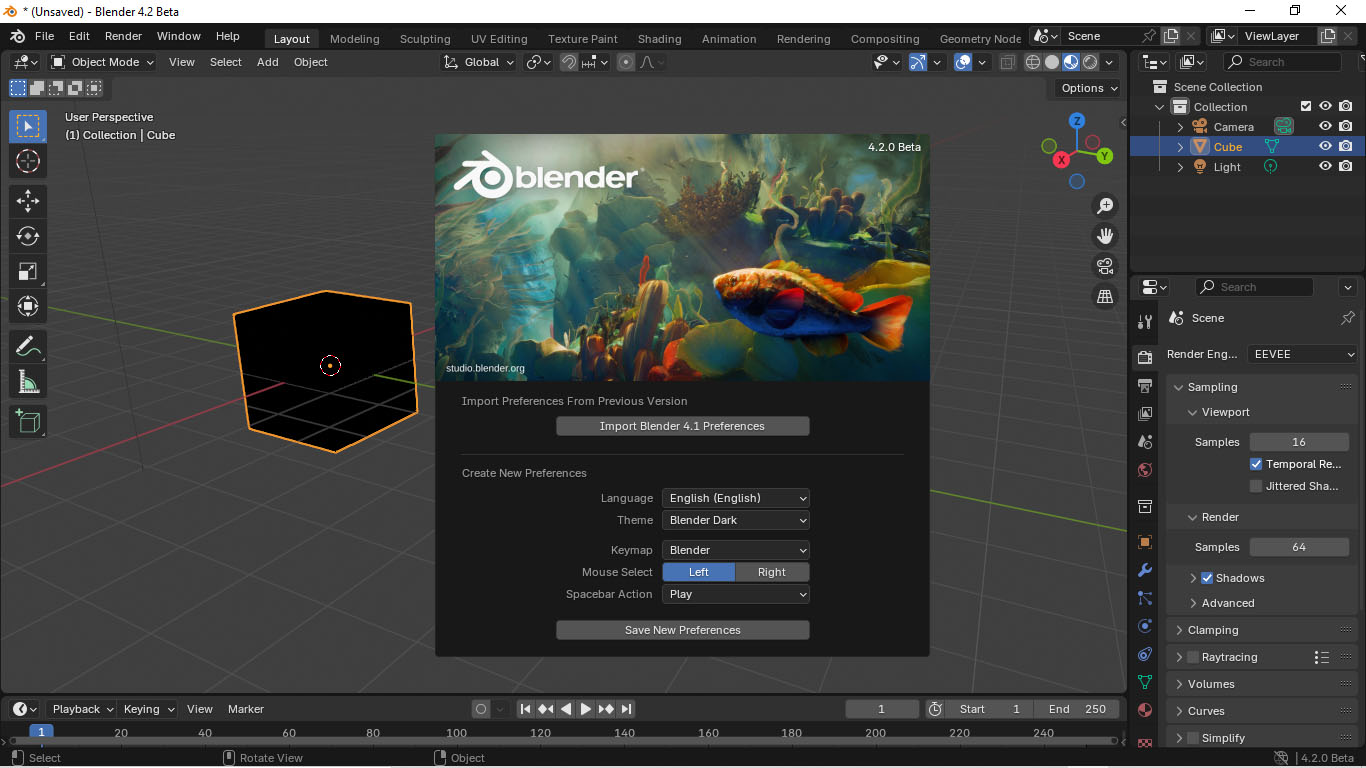Open the View Layer properties tab icon
Viewport: 1366px width, 768px height.
click(x=1145, y=413)
